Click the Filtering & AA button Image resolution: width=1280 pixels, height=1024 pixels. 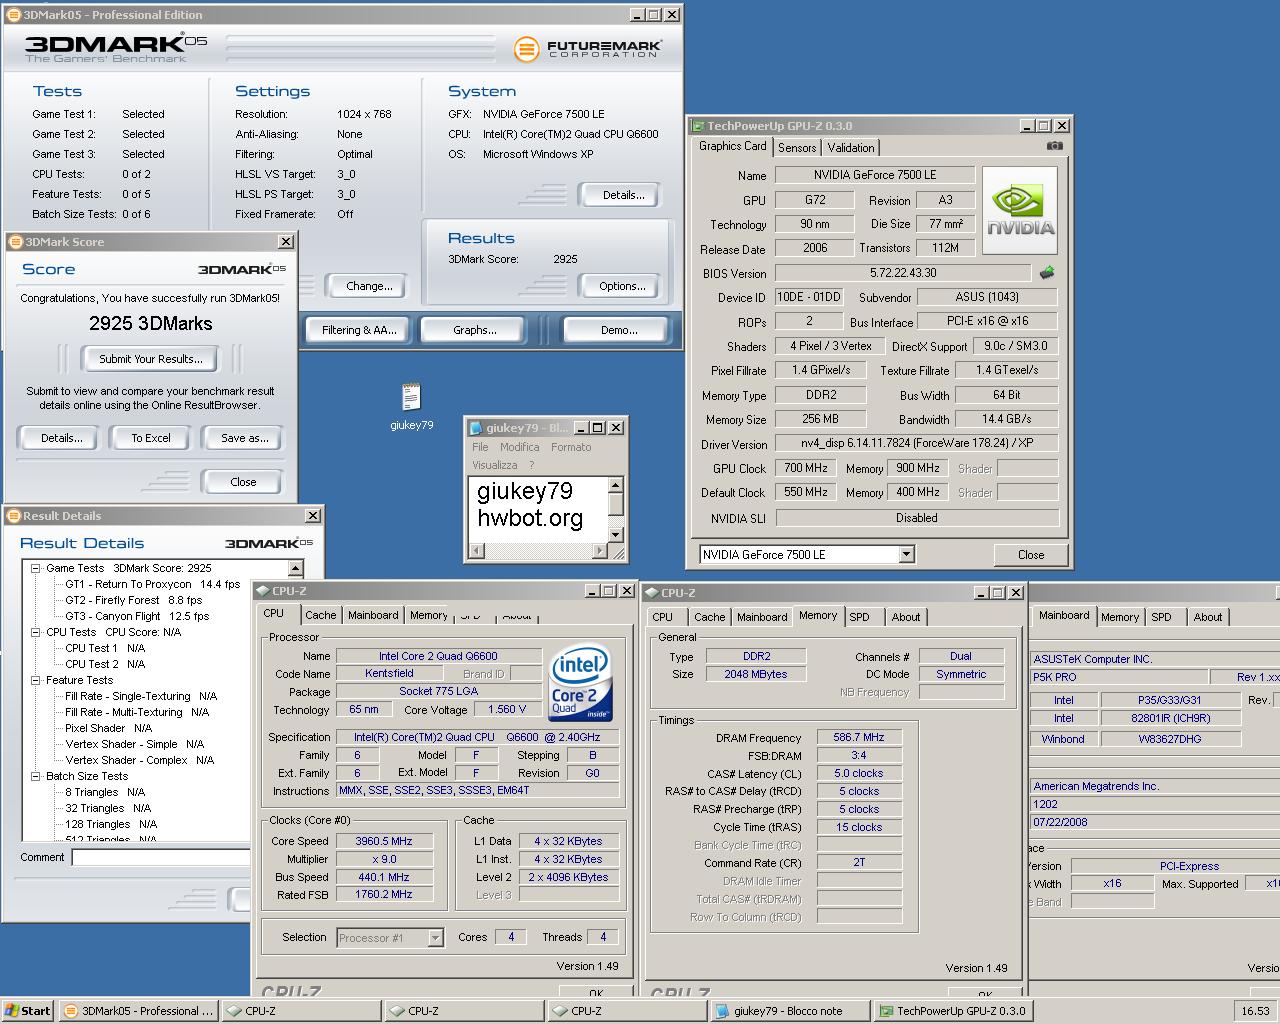[359, 330]
